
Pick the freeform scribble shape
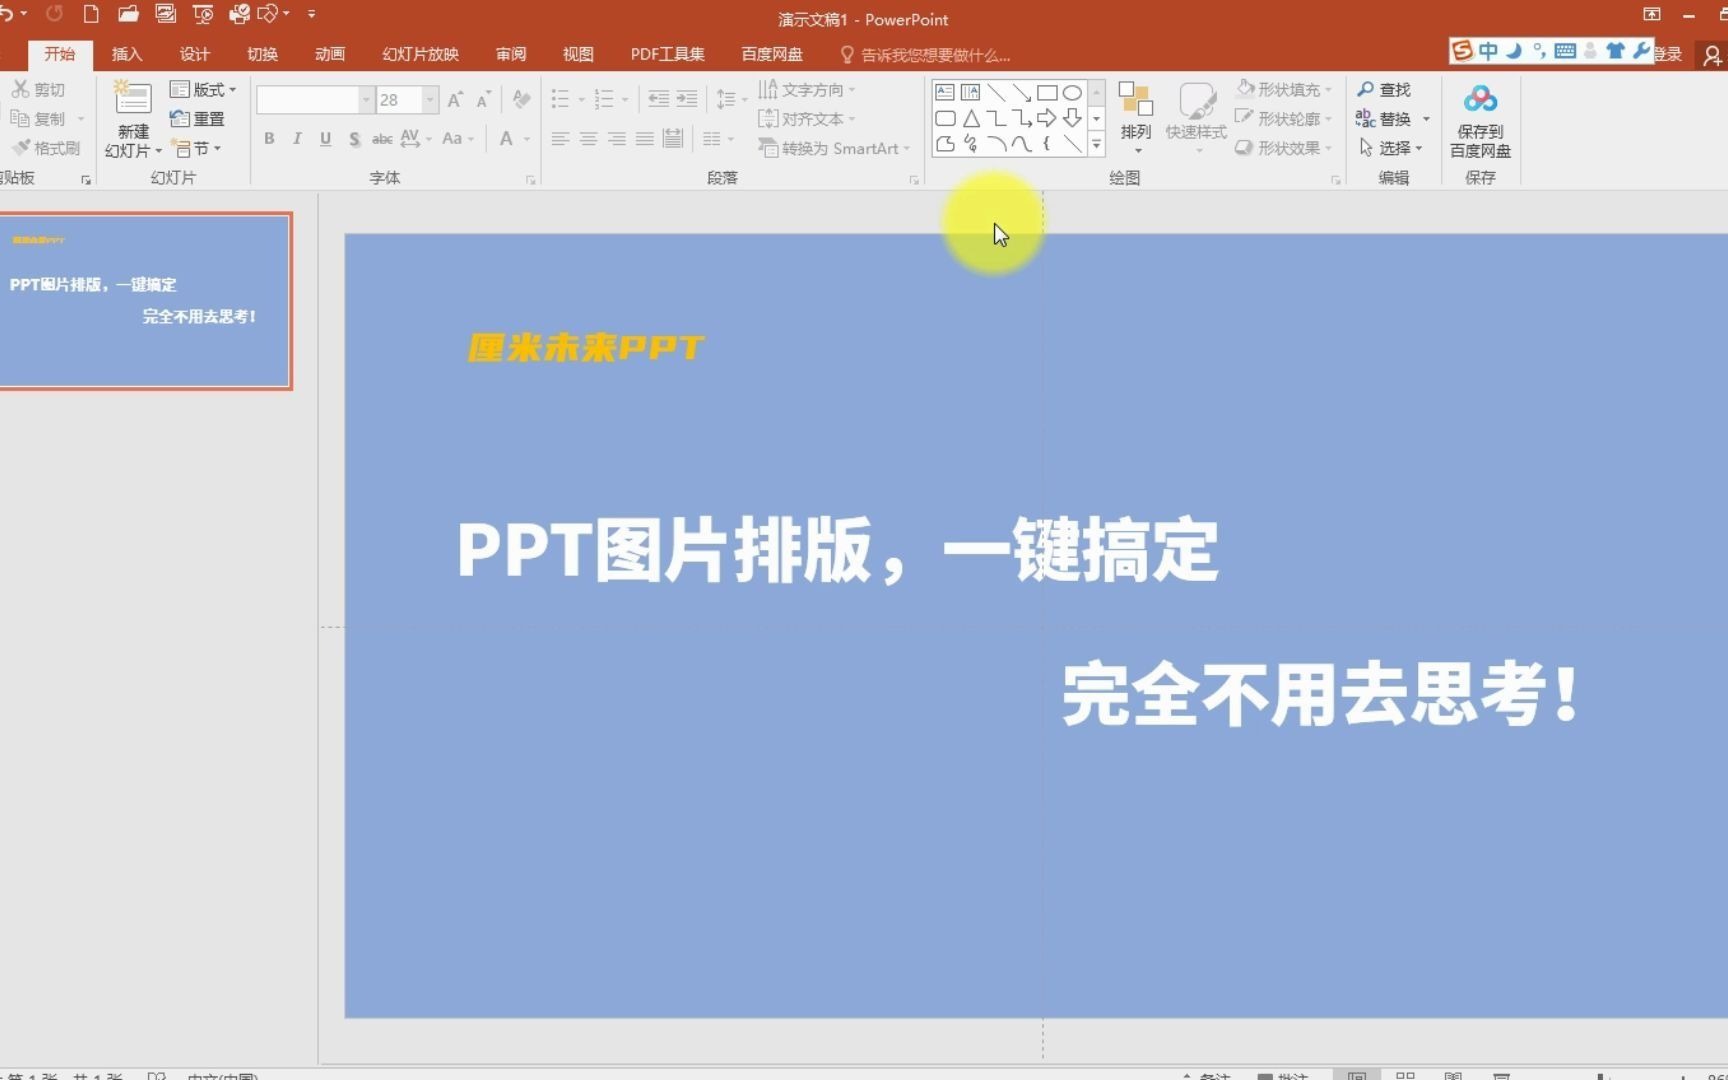tap(971, 144)
